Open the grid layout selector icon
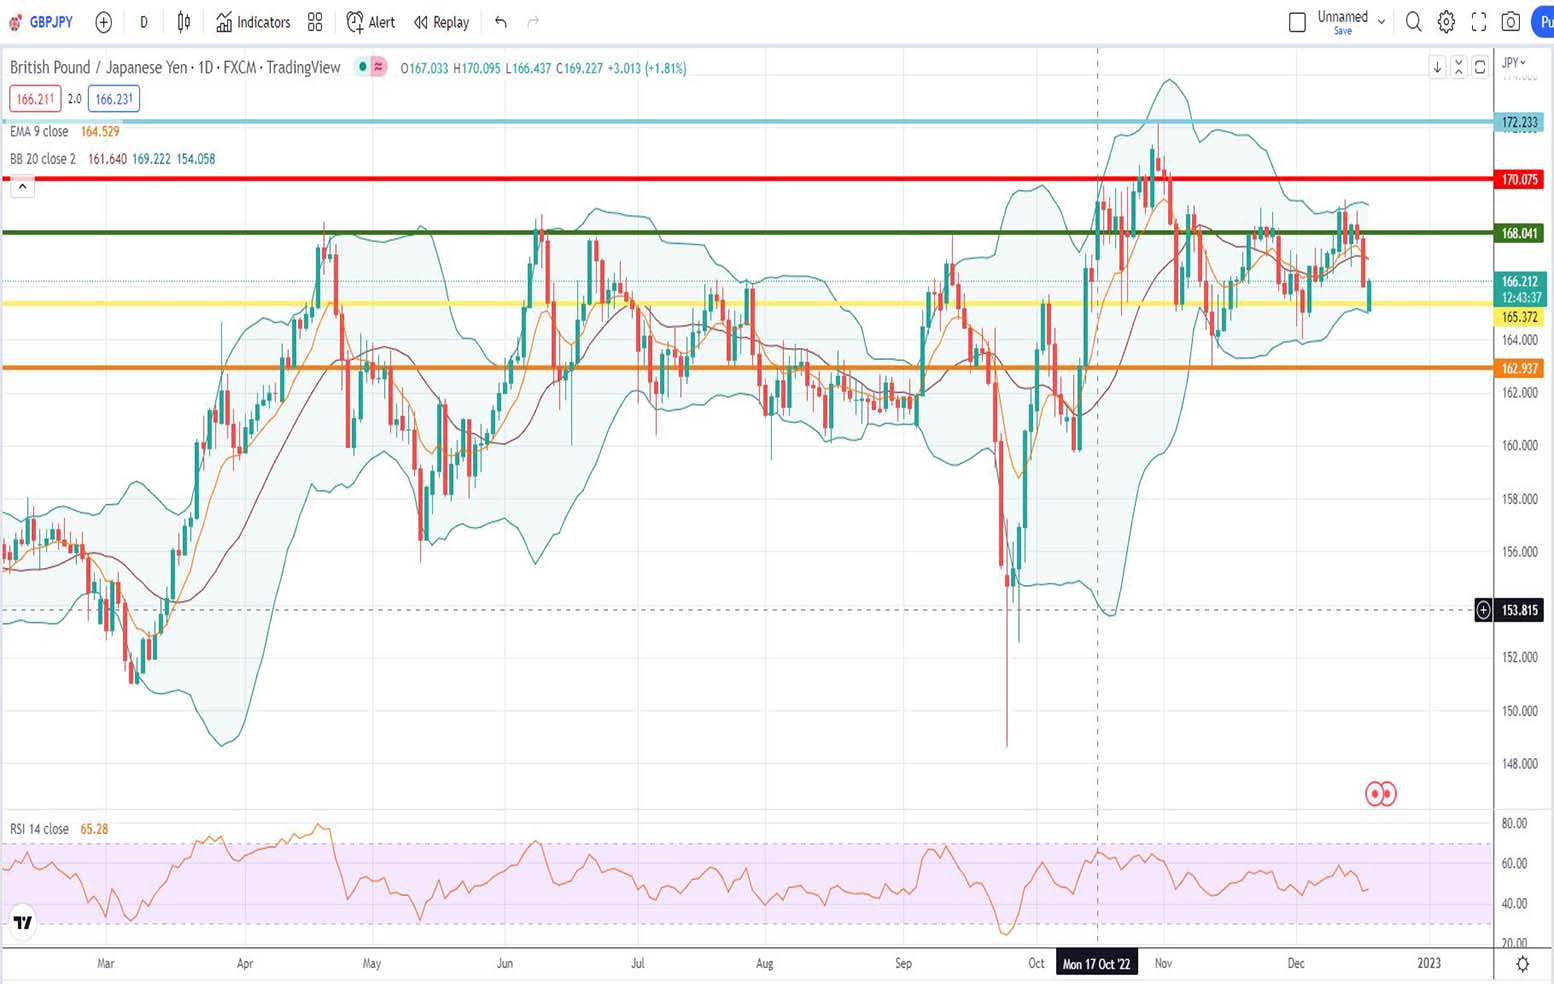Viewport: 1554px width, 984px height. tap(314, 21)
